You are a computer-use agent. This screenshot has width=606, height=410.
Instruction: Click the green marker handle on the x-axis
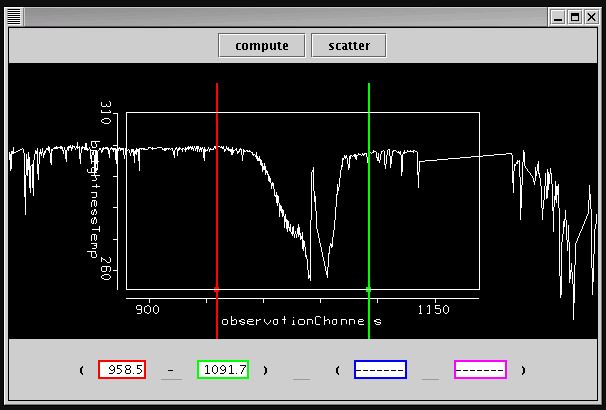pyautogui.click(x=369, y=290)
